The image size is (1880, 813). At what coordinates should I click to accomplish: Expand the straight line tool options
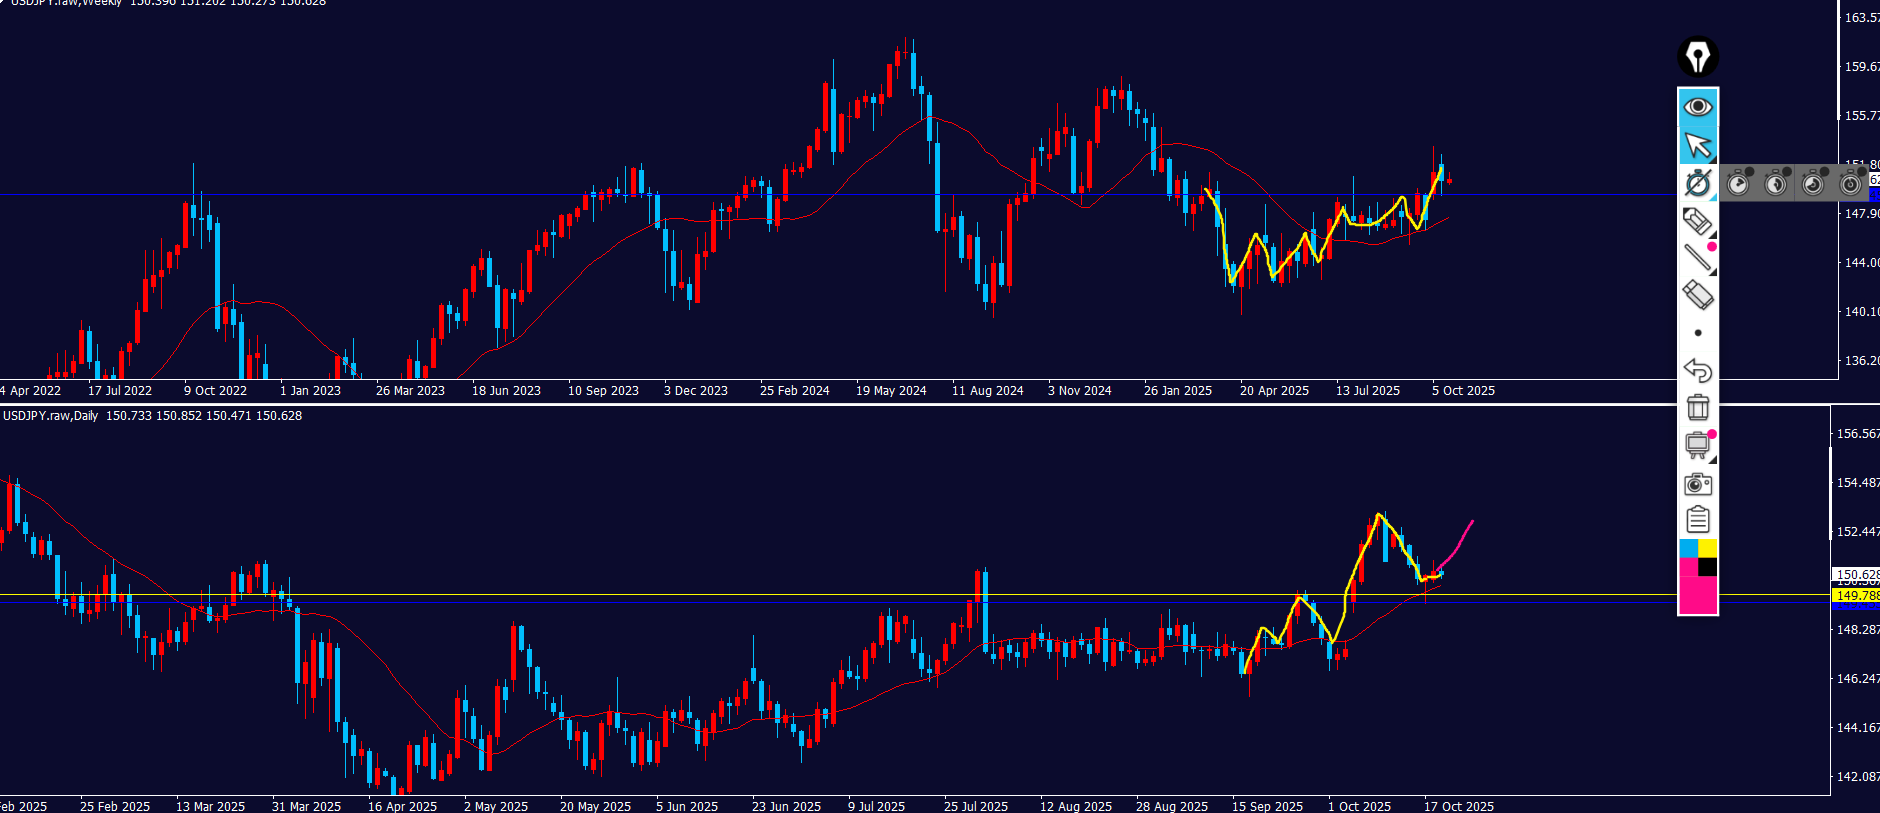click(1697, 258)
